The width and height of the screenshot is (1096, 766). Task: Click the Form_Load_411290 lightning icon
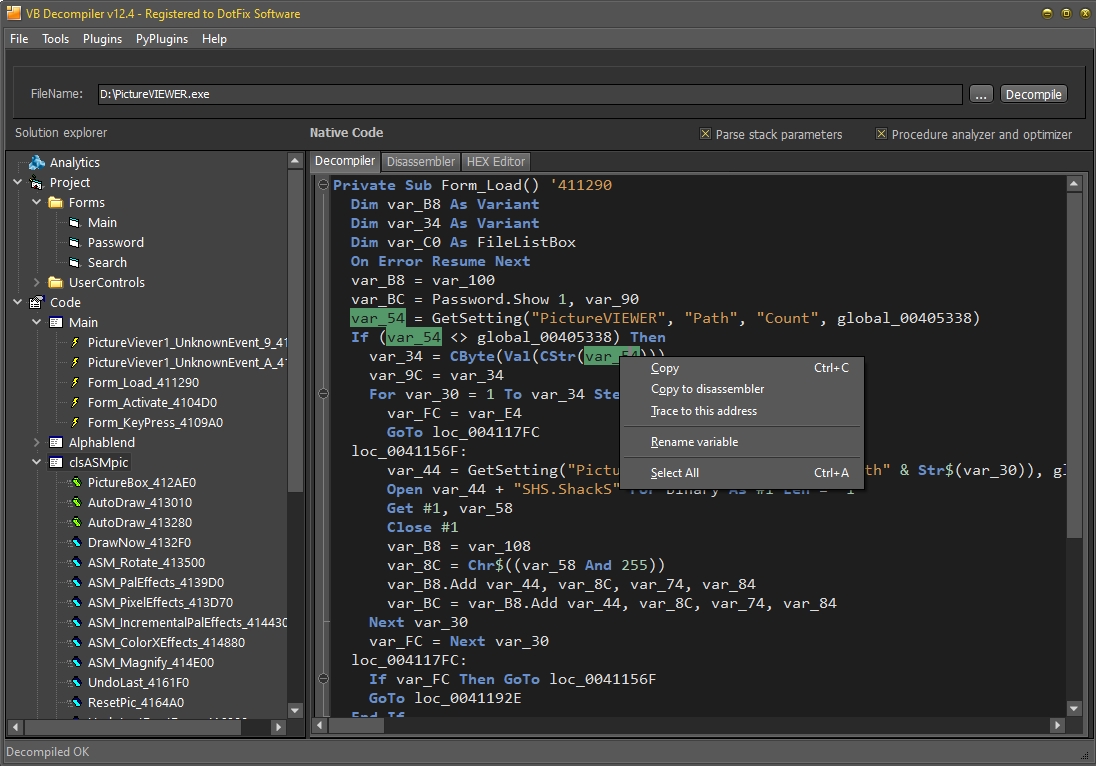[x=75, y=383]
